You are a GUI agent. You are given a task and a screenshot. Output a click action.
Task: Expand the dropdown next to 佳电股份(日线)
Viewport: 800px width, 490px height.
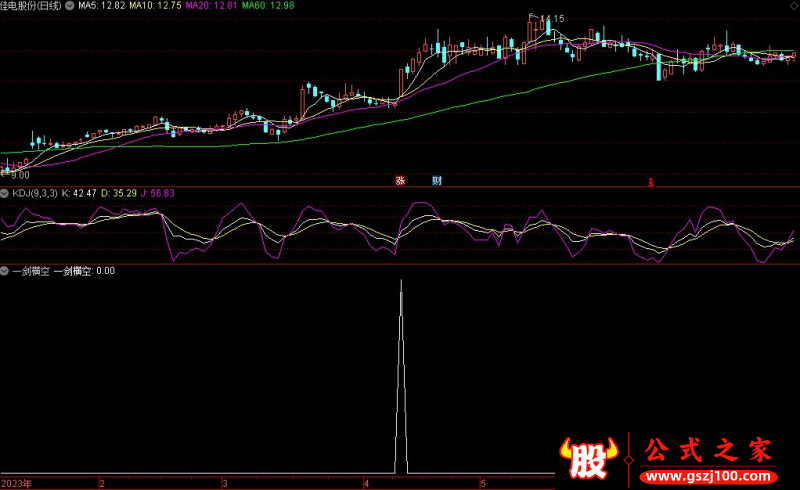pos(68,6)
